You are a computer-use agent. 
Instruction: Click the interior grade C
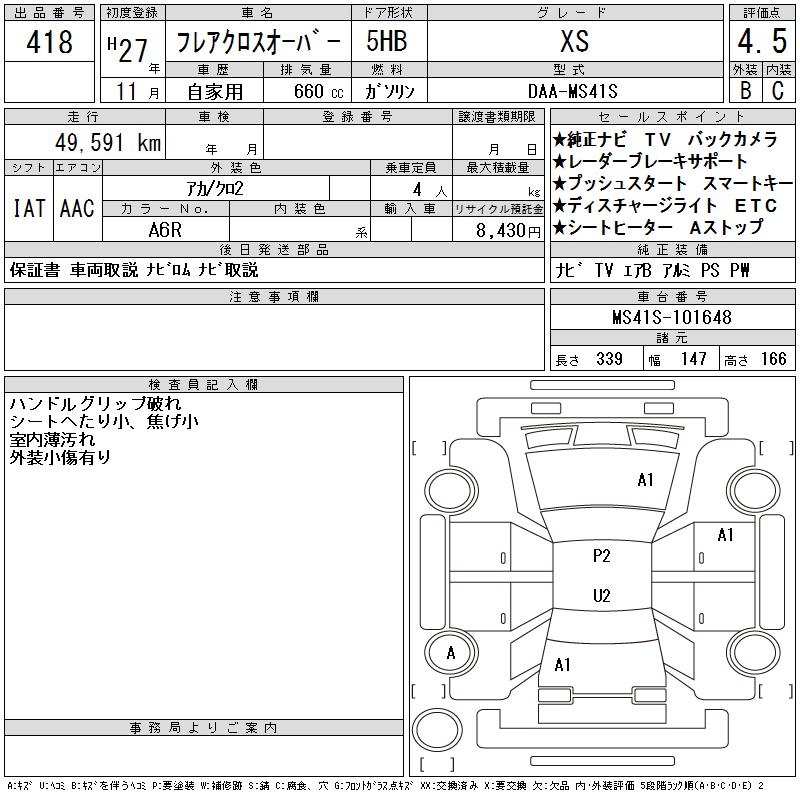click(778, 90)
